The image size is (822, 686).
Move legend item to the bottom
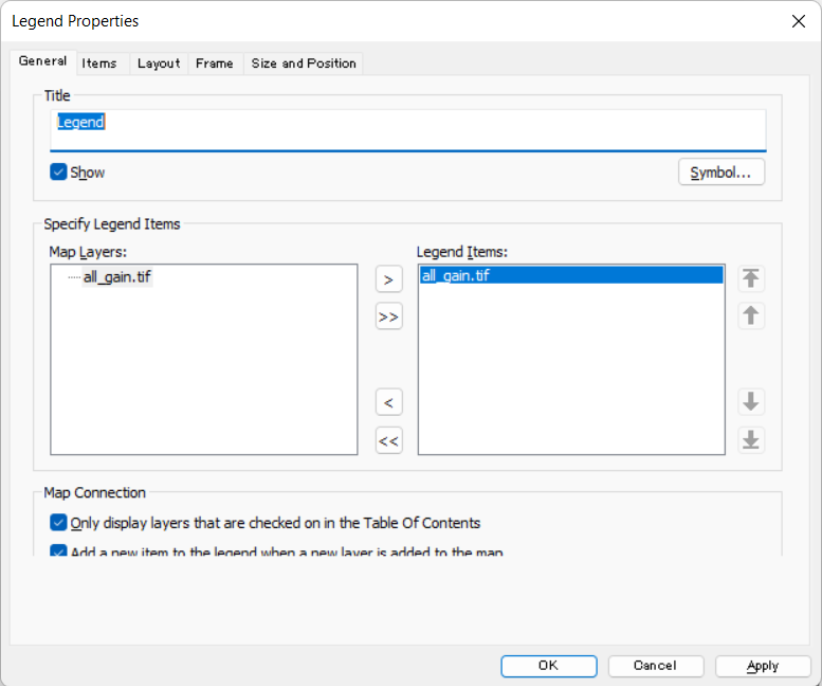click(751, 440)
